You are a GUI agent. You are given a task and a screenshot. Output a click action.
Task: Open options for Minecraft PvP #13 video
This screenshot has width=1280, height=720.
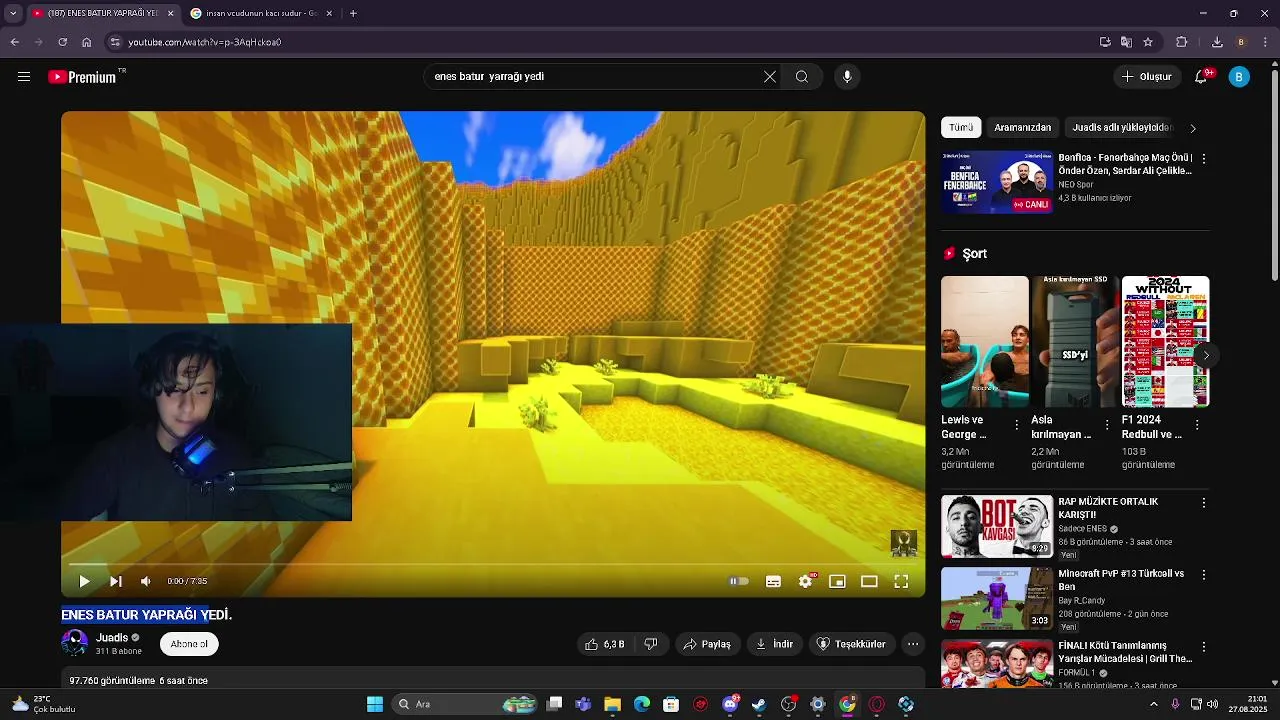click(x=1204, y=575)
